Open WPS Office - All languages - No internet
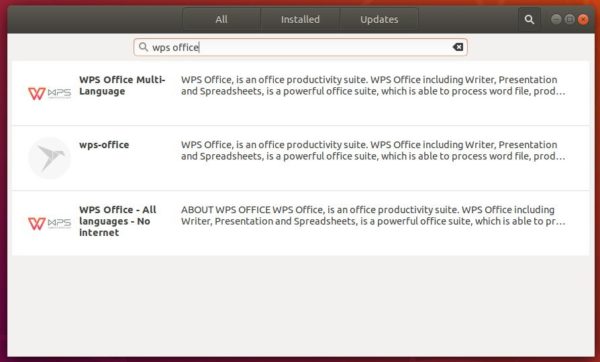The height and width of the screenshot is (362, 600). tap(117, 221)
